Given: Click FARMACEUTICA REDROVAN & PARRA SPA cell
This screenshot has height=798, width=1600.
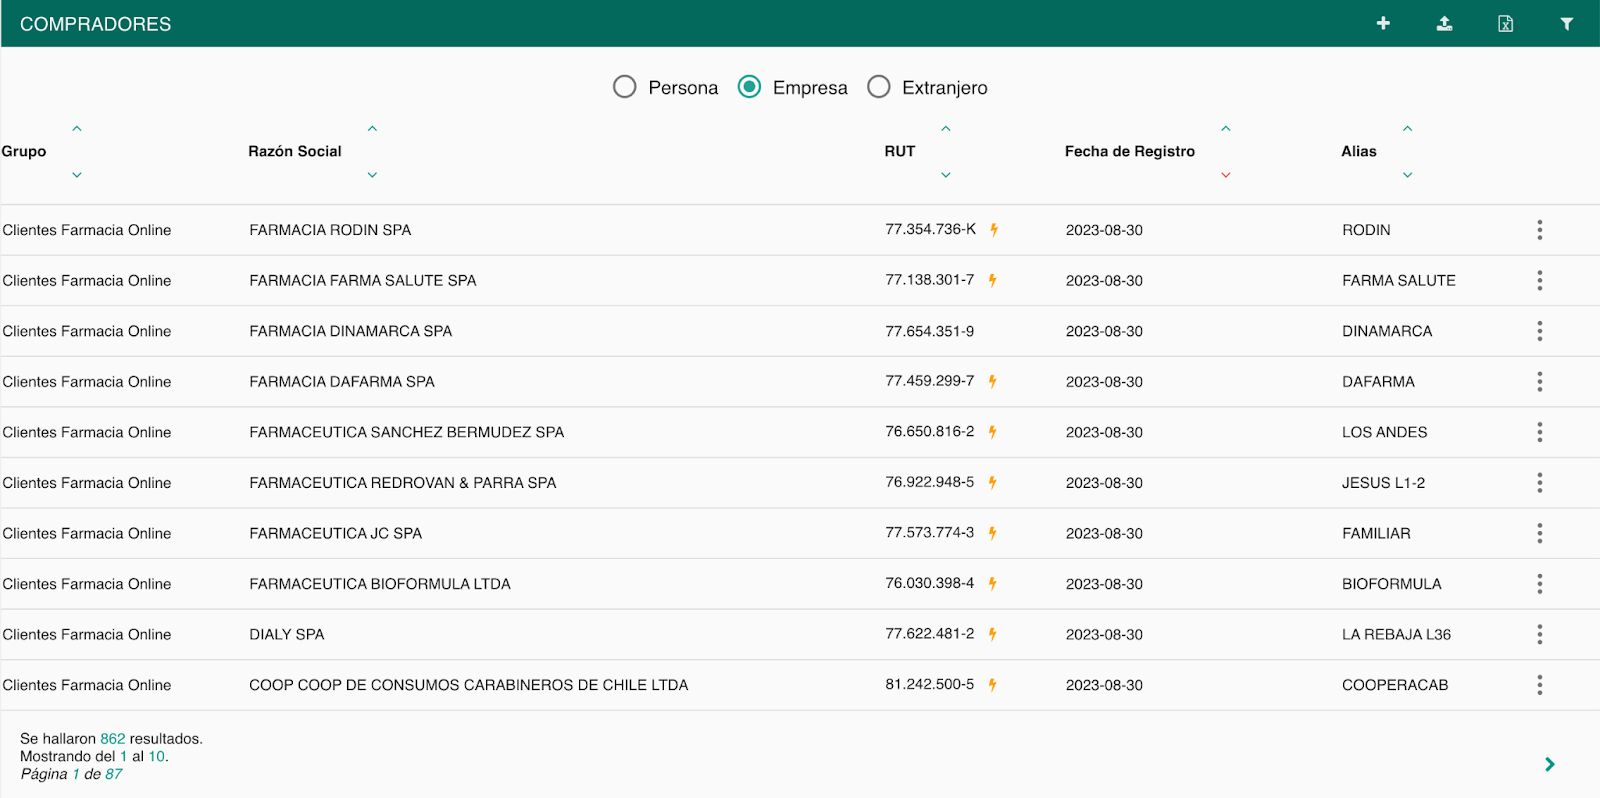Looking at the screenshot, I should coord(403,483).
